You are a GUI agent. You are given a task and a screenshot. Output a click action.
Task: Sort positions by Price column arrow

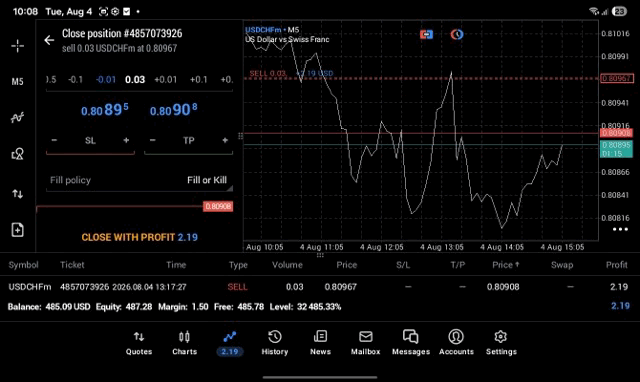click(x=505, y=265)
